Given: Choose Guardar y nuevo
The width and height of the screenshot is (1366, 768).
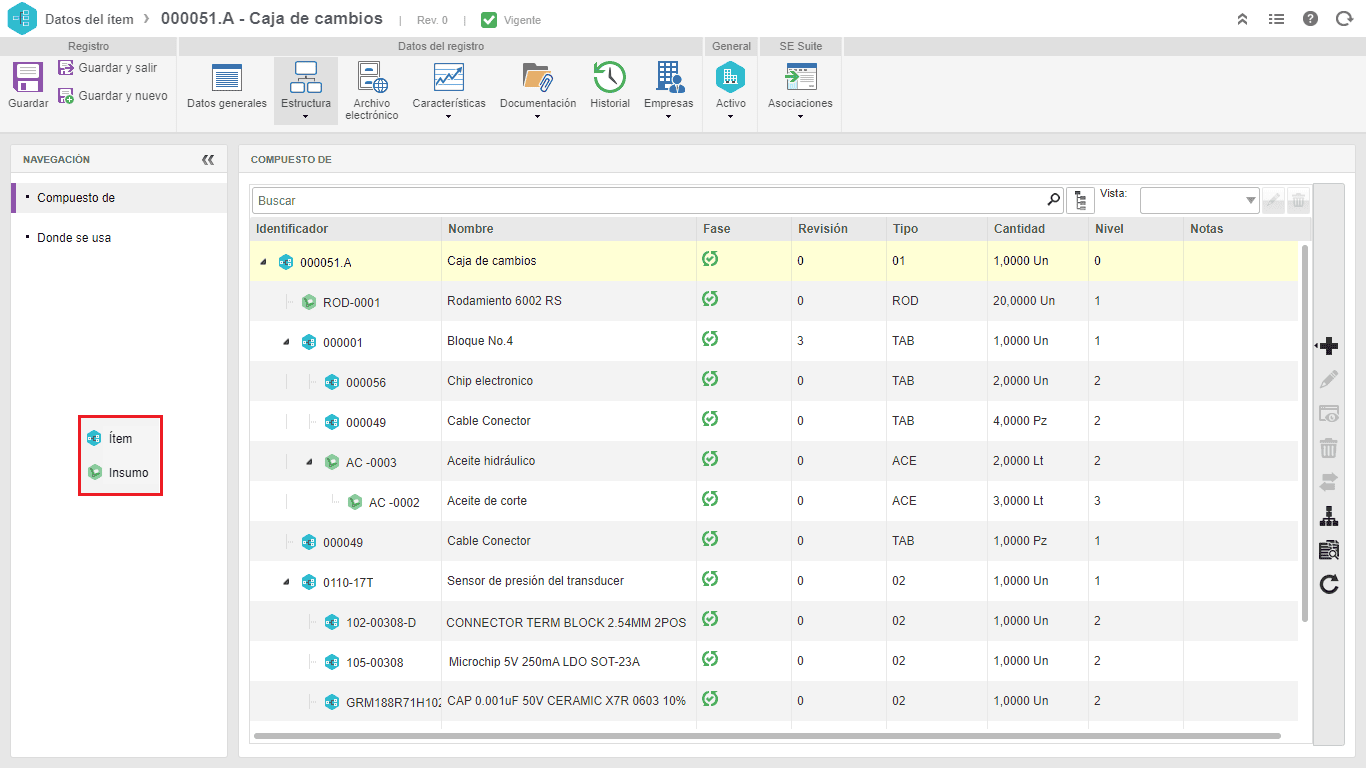Looking at the screenshot, I should (x=112, y=96).
